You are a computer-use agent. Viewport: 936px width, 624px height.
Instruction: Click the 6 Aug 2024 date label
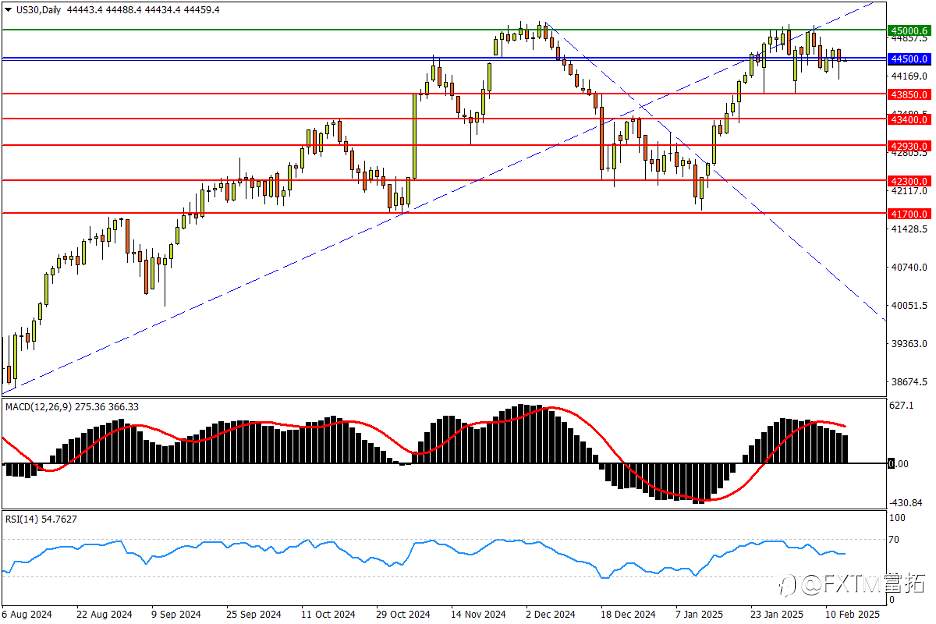[27, 614]
